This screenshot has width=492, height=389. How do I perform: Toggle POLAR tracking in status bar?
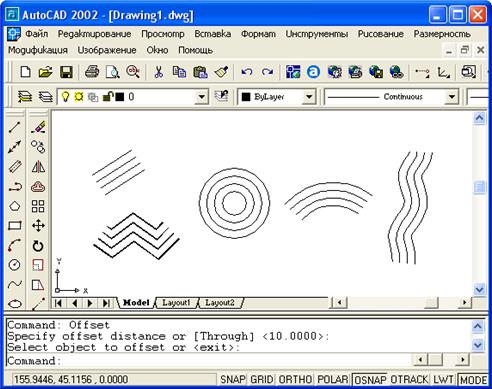click(x=333, y=380)
